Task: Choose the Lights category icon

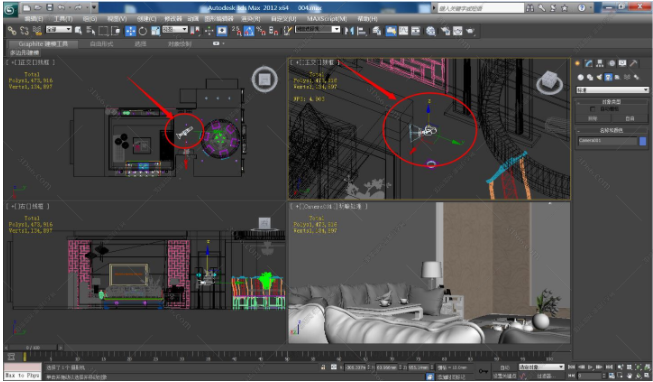Action: pyautogui.click(x=599, y=77)
